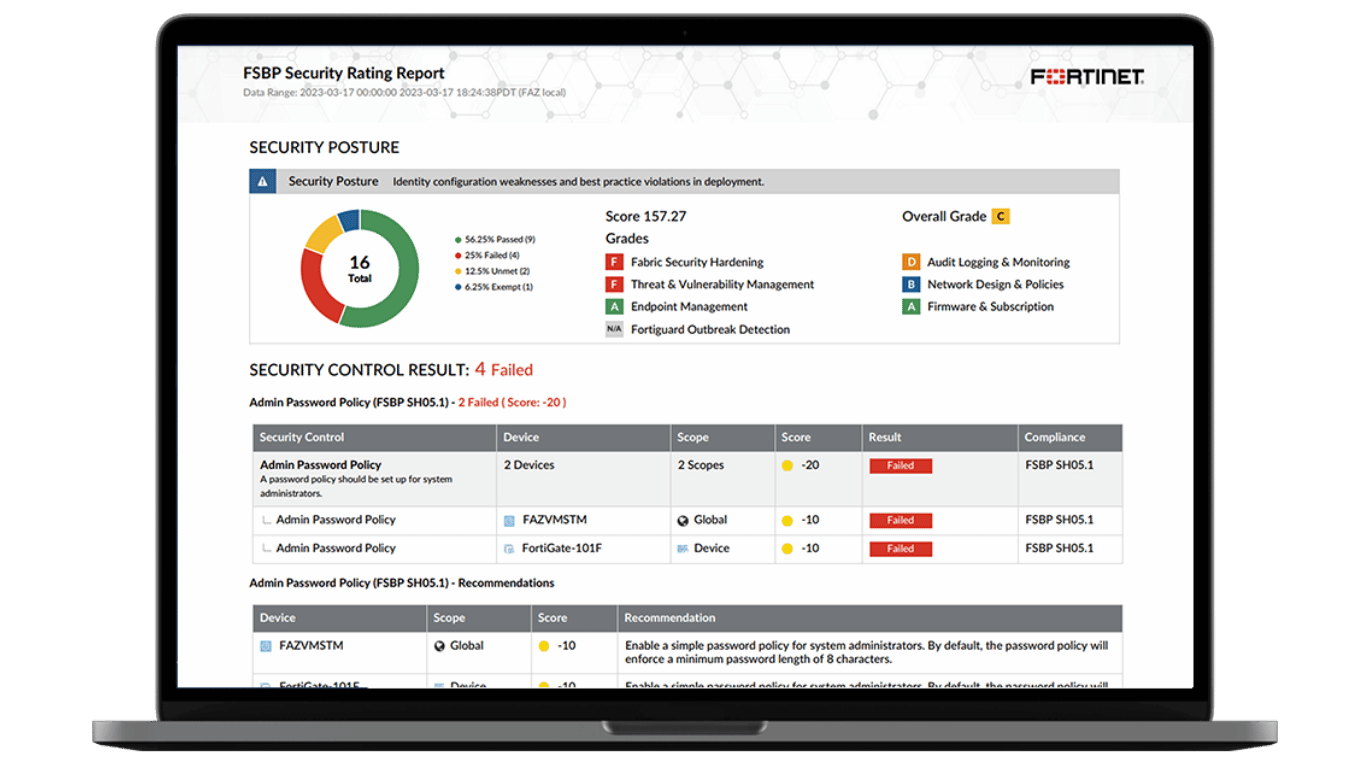The width and height of the screenshot is (1368, 768).
Task: Click the Fortinet logo in the header
Action: tap(1087, 77)
